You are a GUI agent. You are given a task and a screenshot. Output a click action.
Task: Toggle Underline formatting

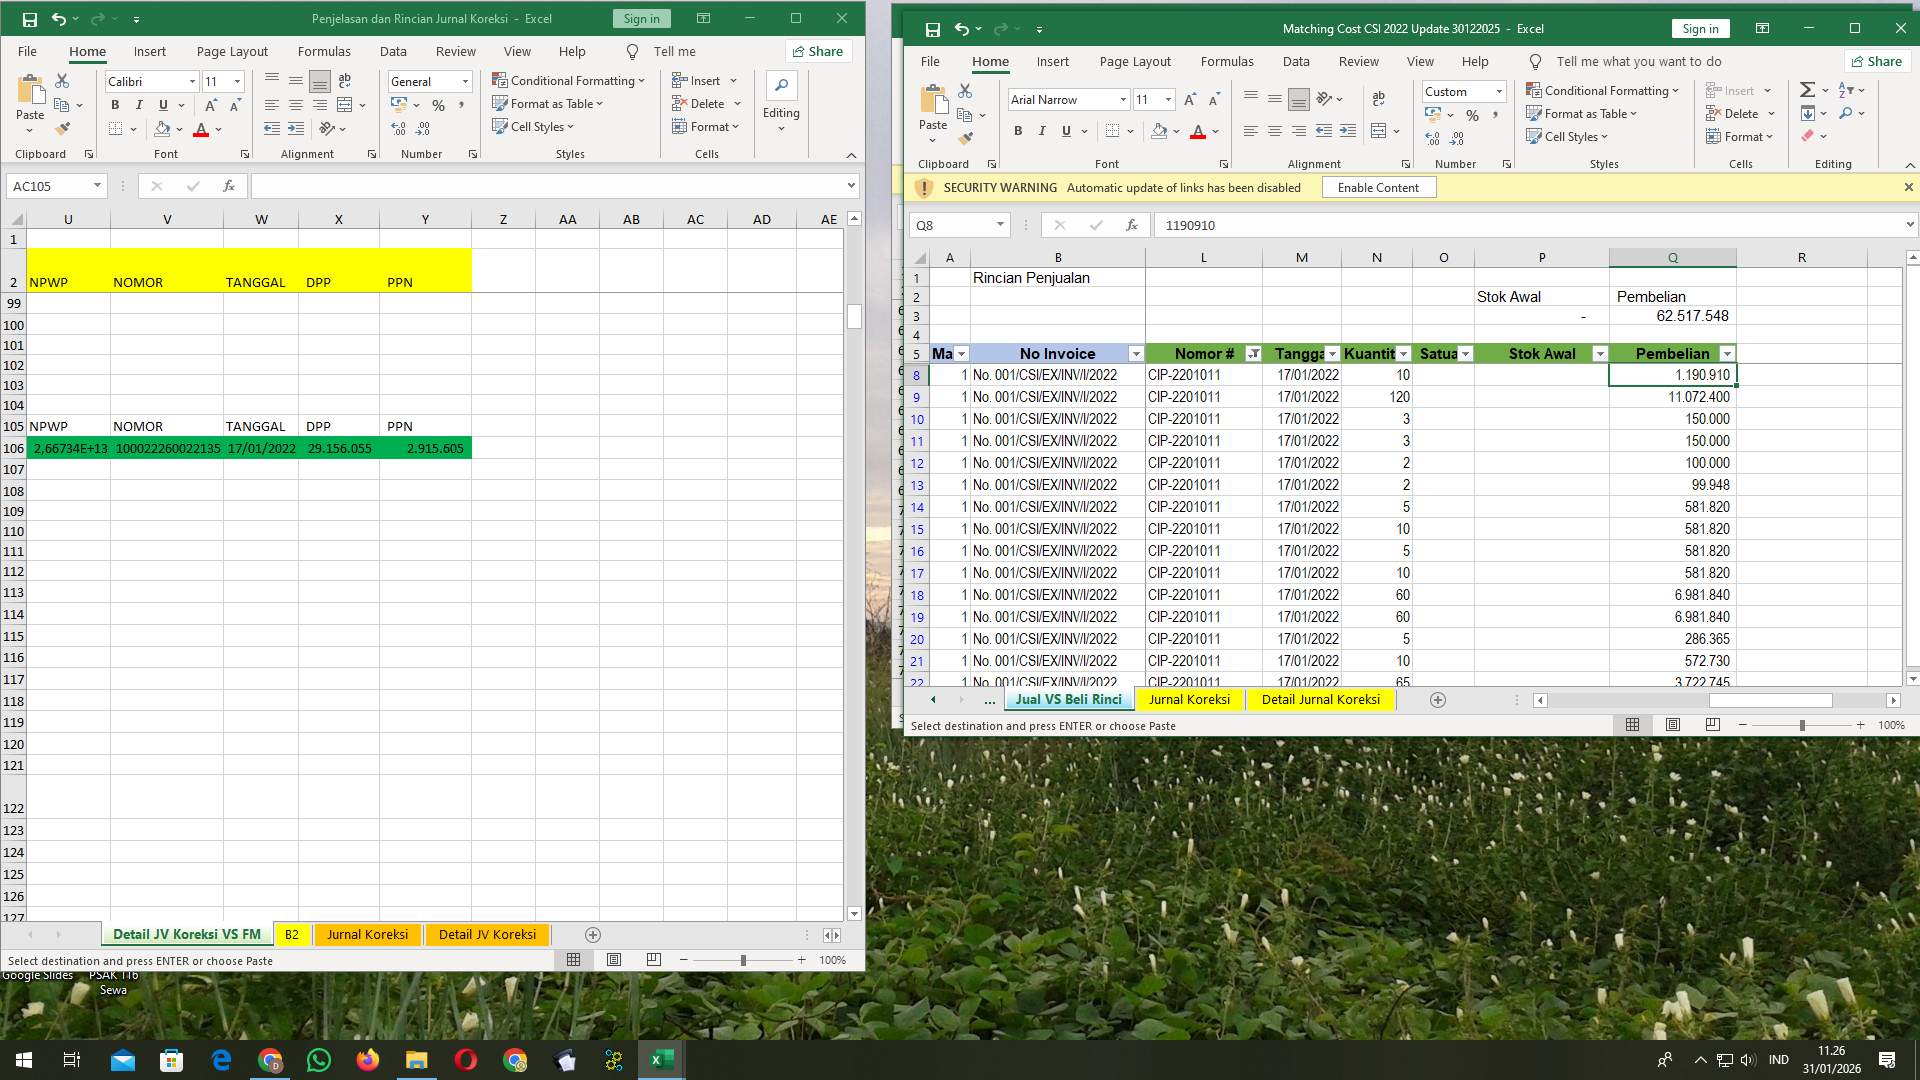1066,131
